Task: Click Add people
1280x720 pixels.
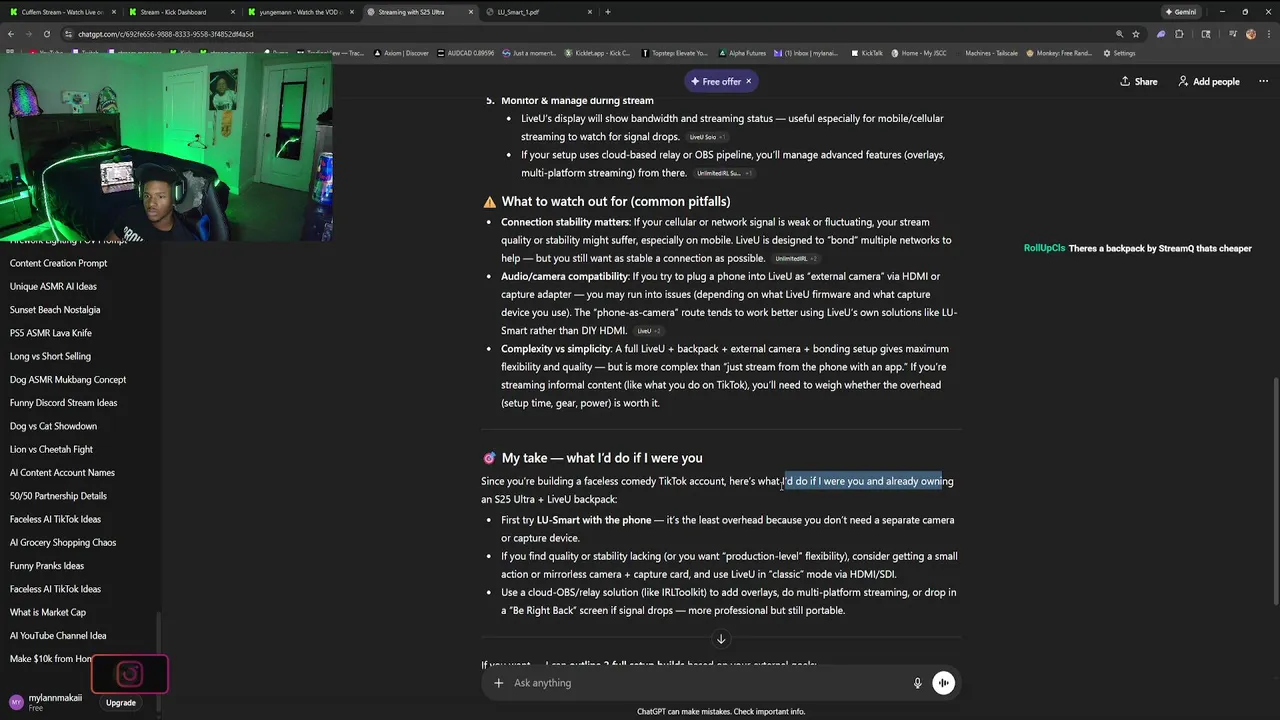Action: [1208, 81]
